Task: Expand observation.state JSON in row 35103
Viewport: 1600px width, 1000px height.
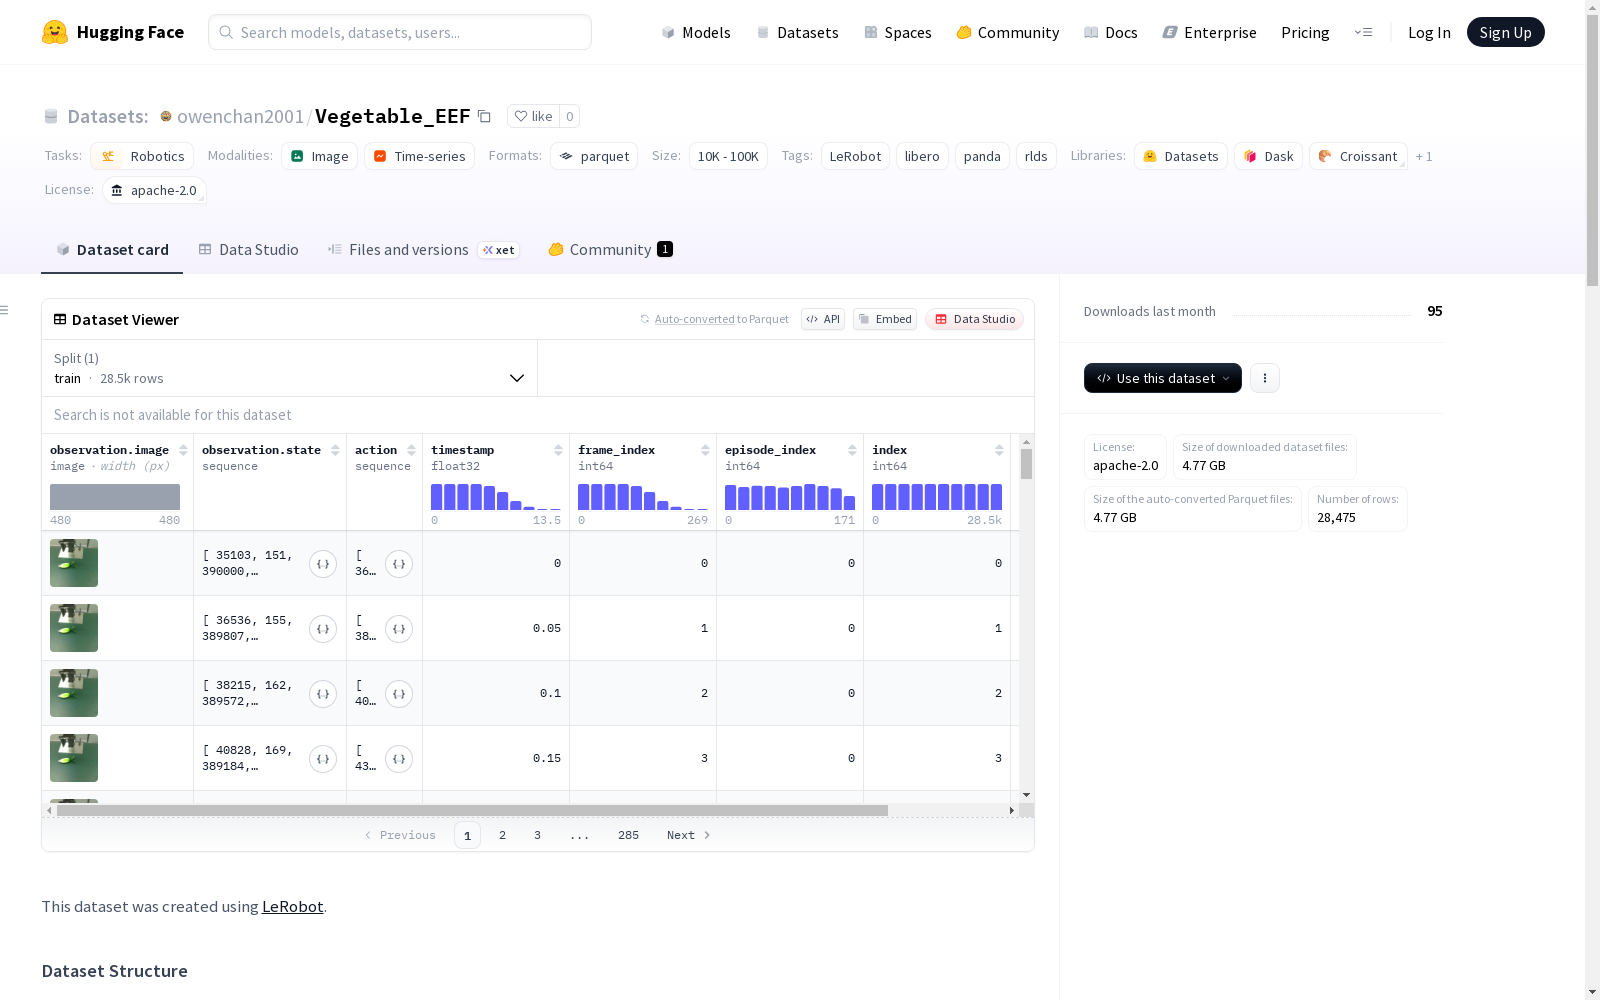Action: point(323,564)
